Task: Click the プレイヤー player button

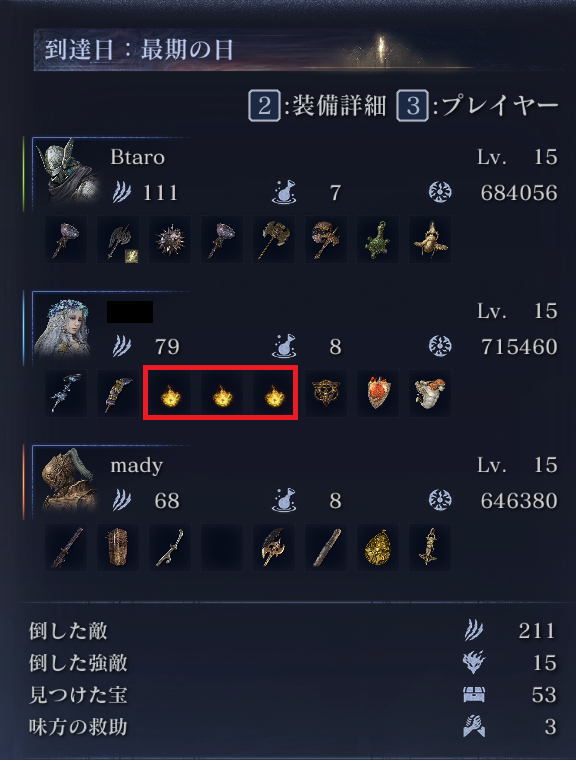Action: coord(477,105)
